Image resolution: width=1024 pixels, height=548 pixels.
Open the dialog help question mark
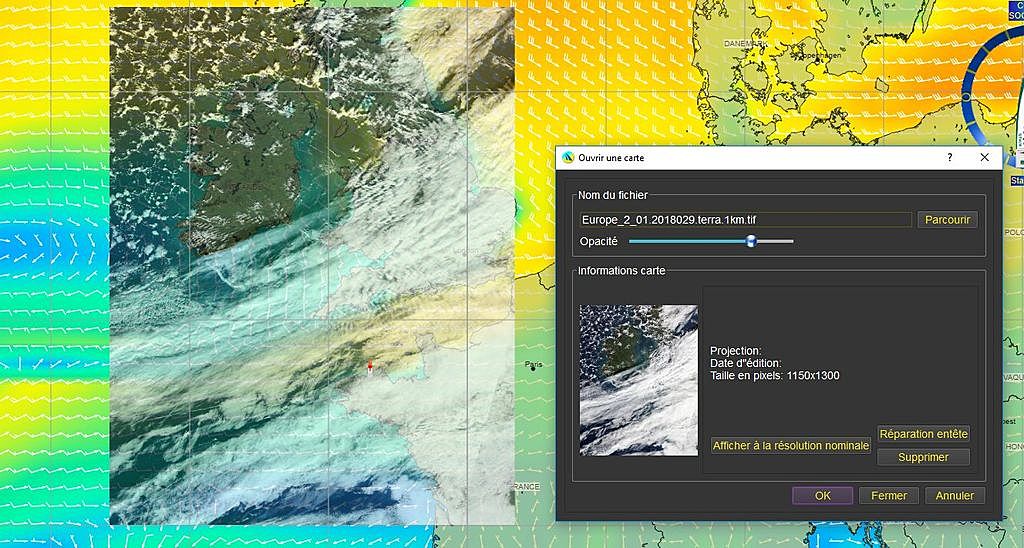[950, 157]
